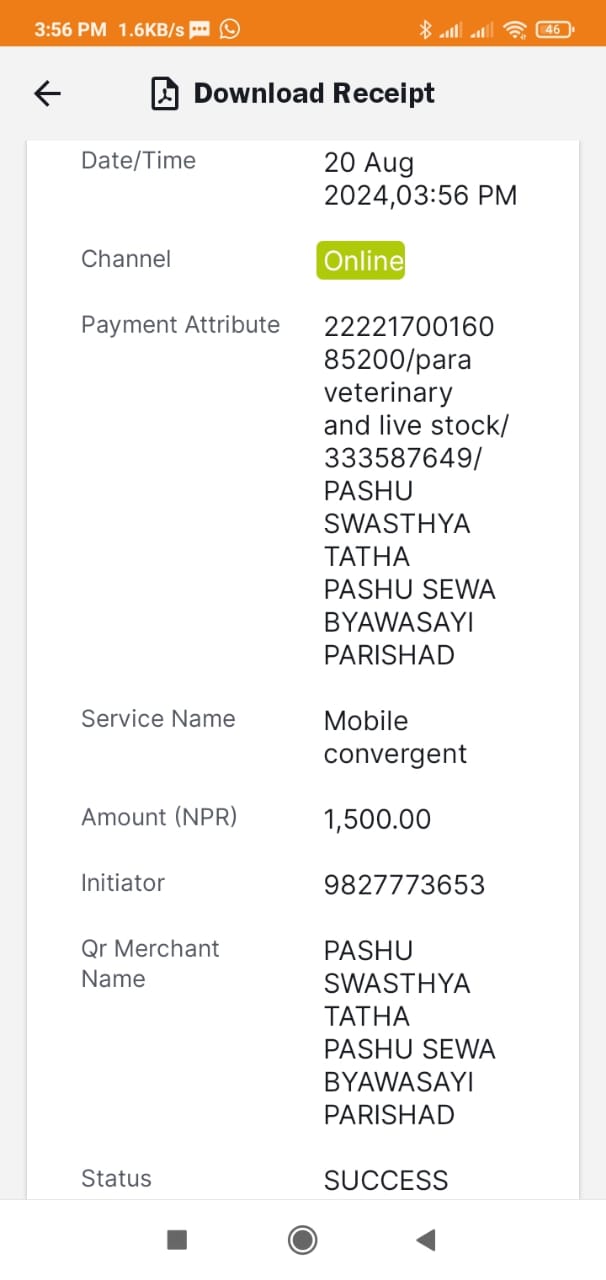Tap the SUCCESS status value
The height and width of the screenshot is (1280, 606).
click(386, 1181)
